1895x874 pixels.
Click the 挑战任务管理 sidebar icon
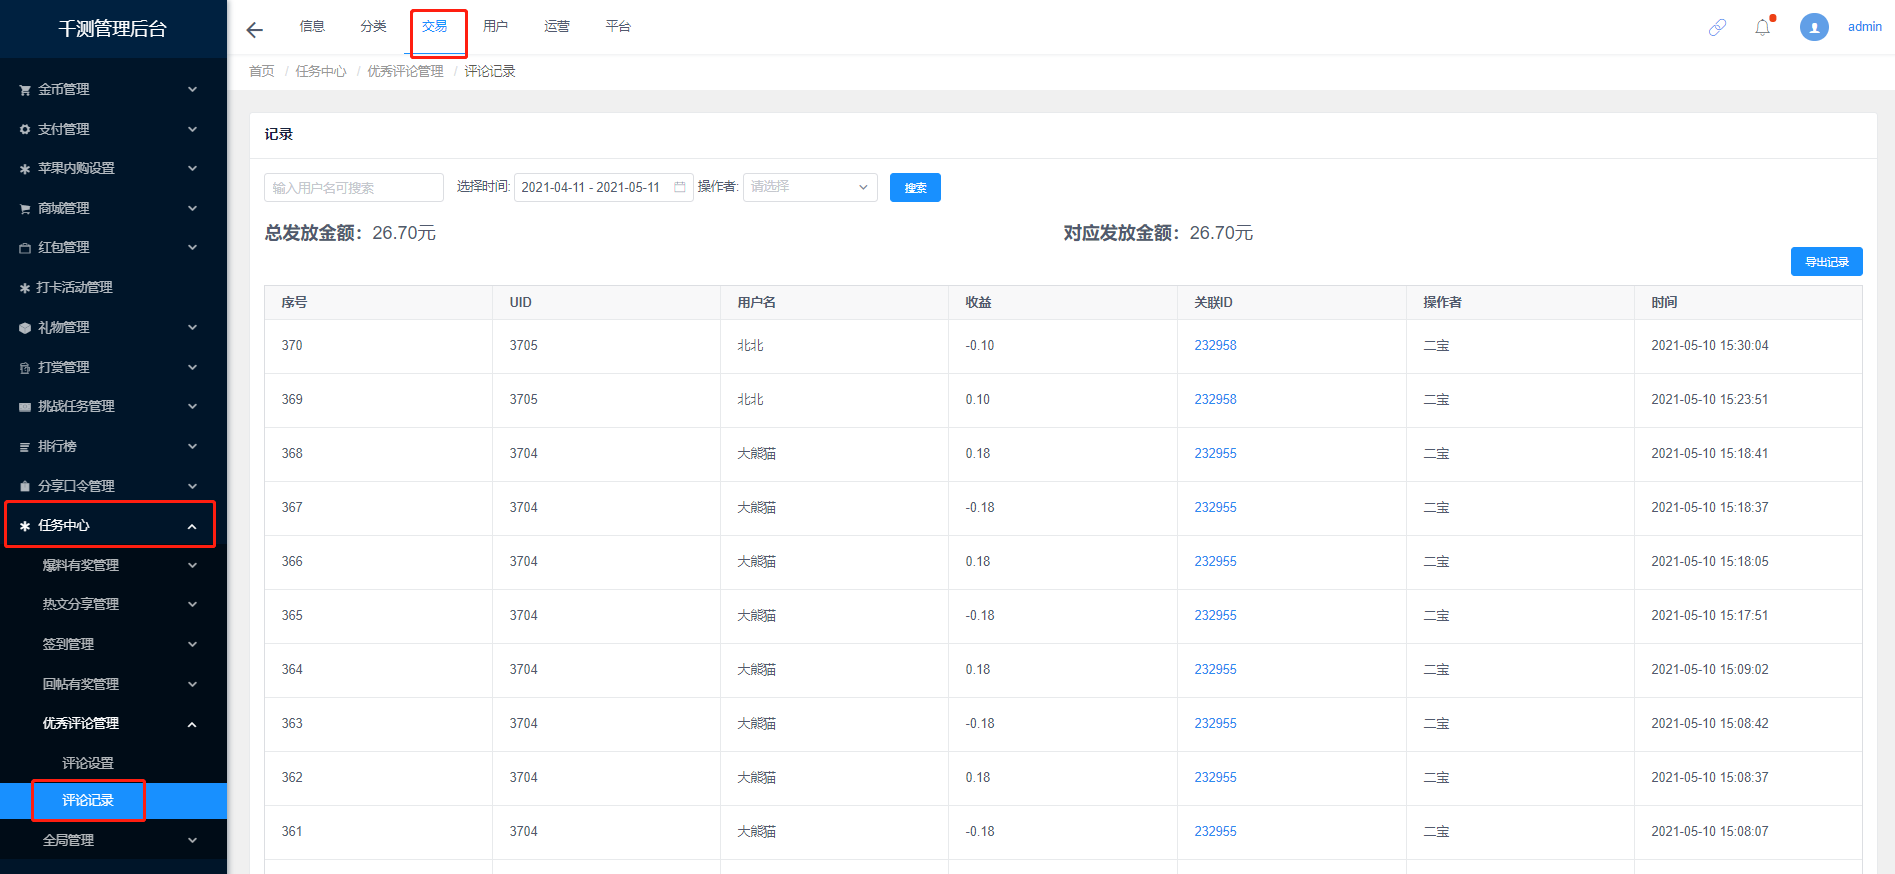pyautogui.click(x=25, y=407)
